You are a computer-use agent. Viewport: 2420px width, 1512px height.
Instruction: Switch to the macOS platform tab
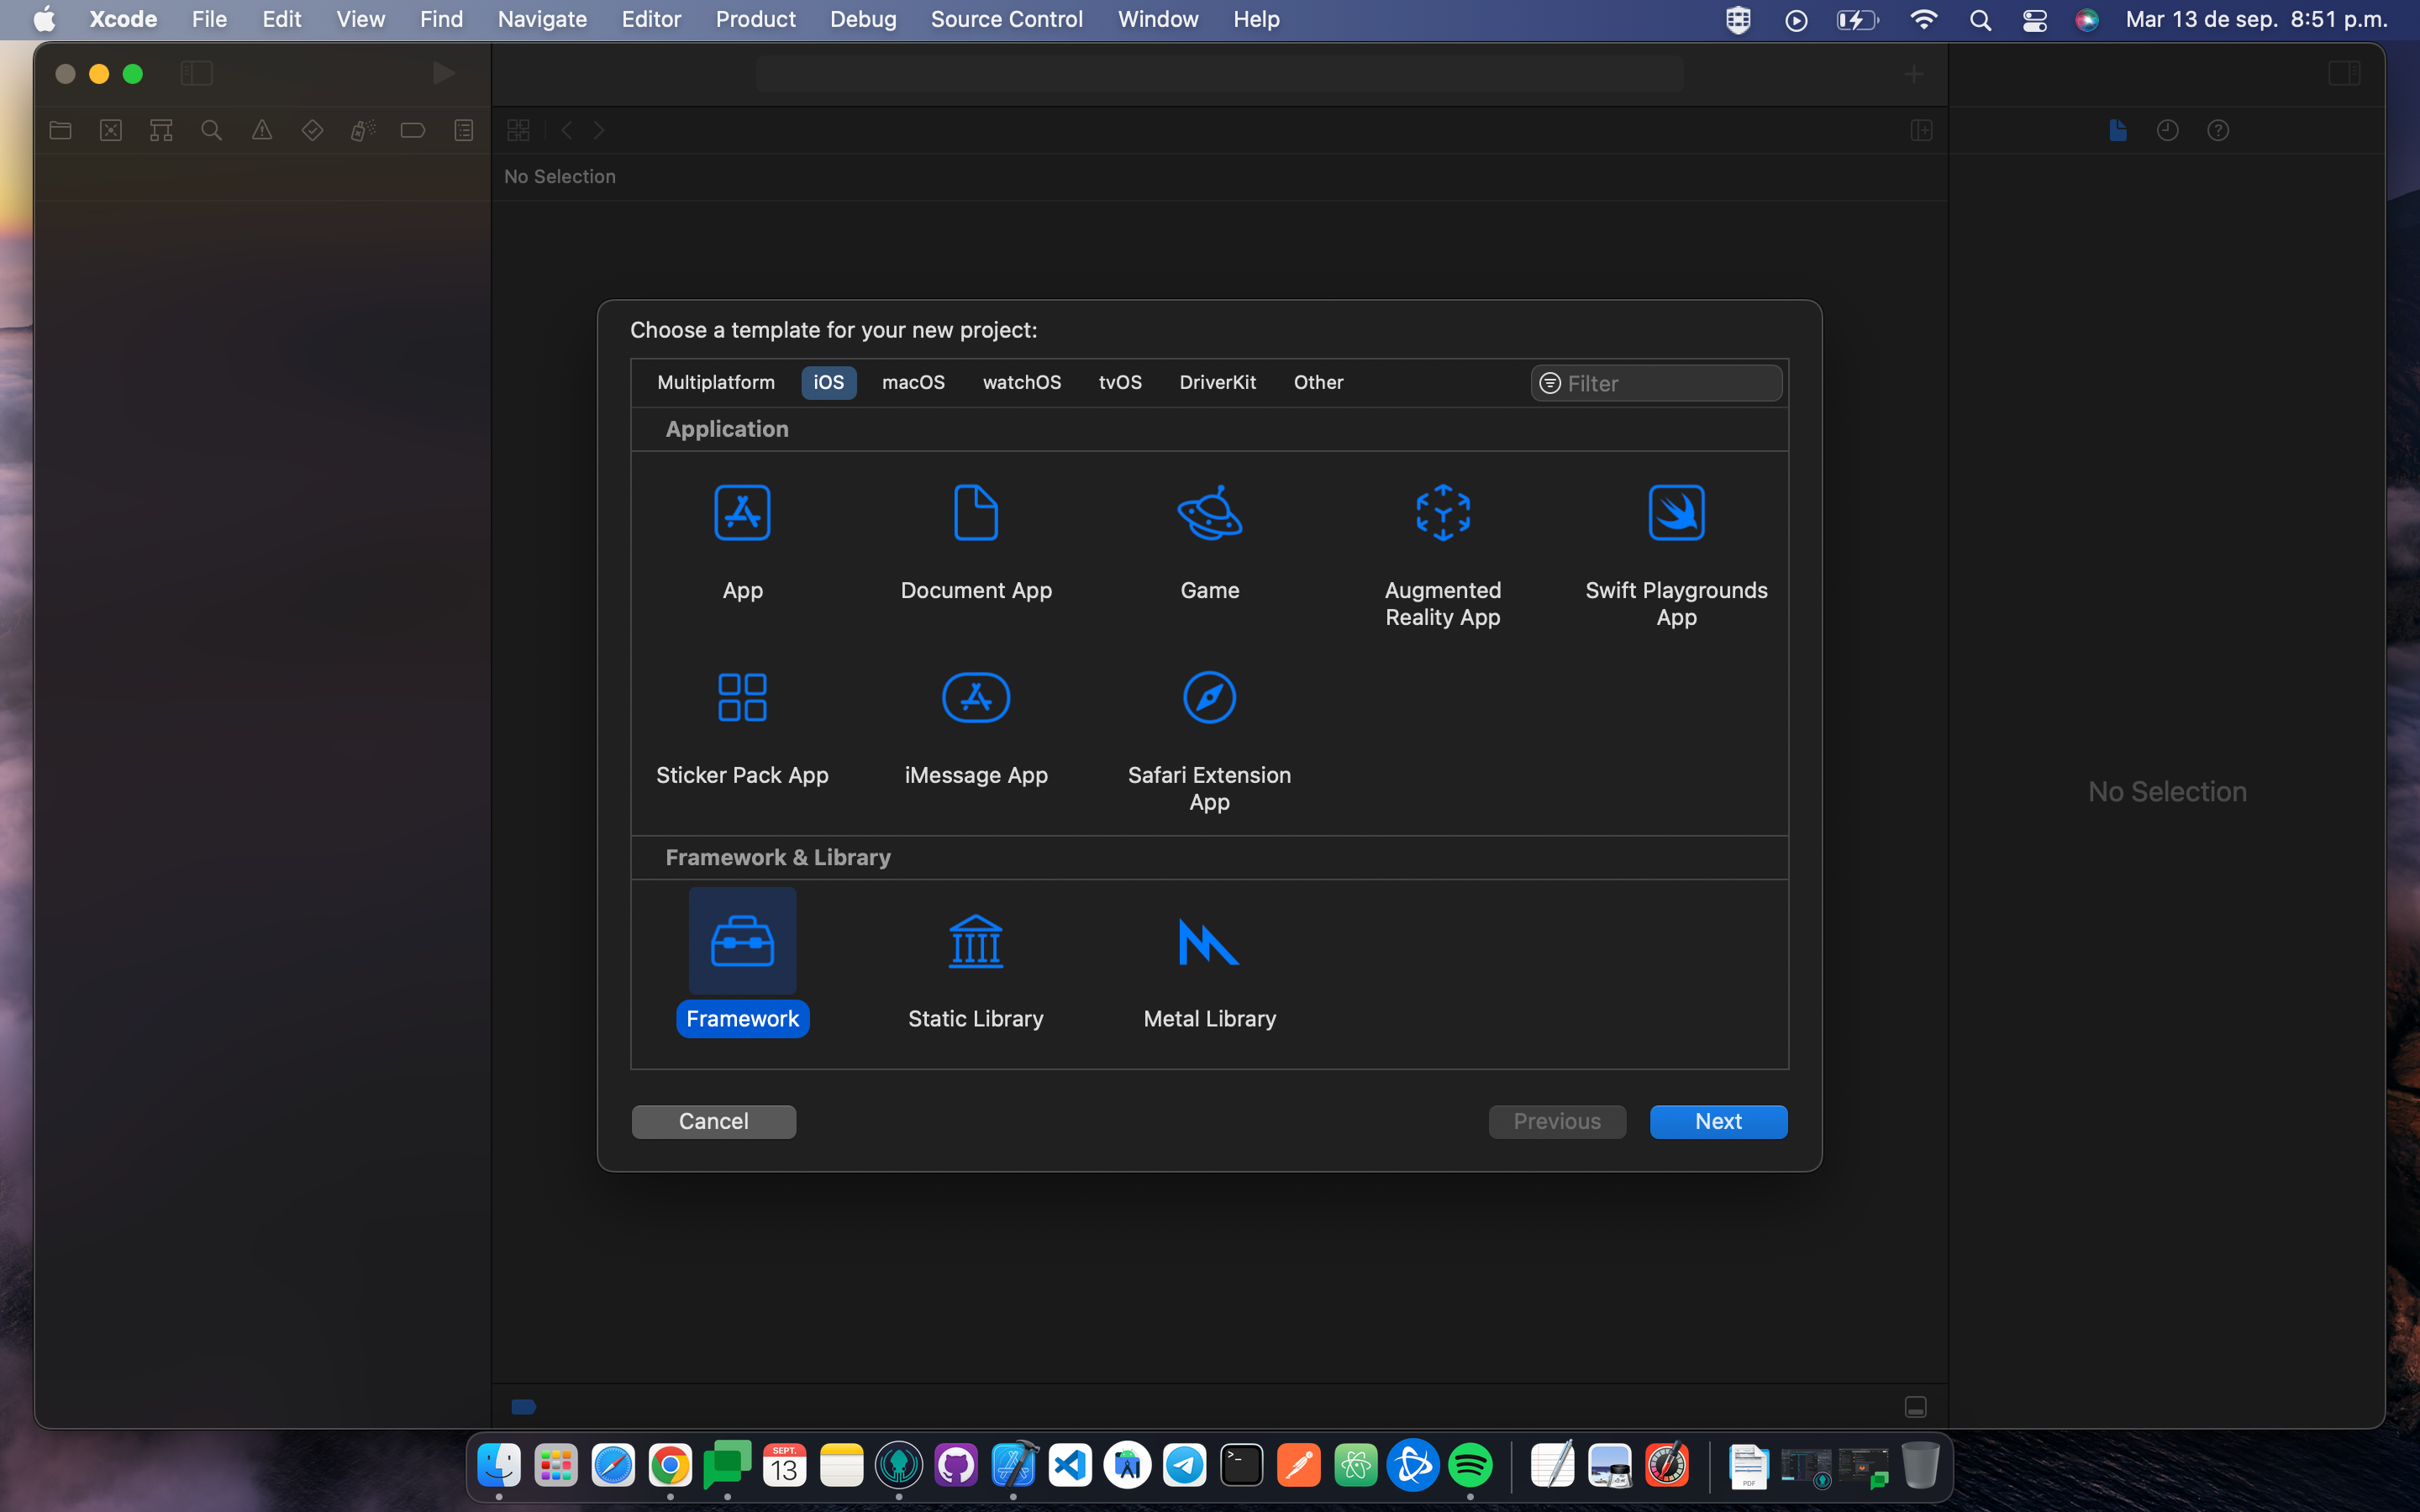pyautogui.click(x=913, y=383)
